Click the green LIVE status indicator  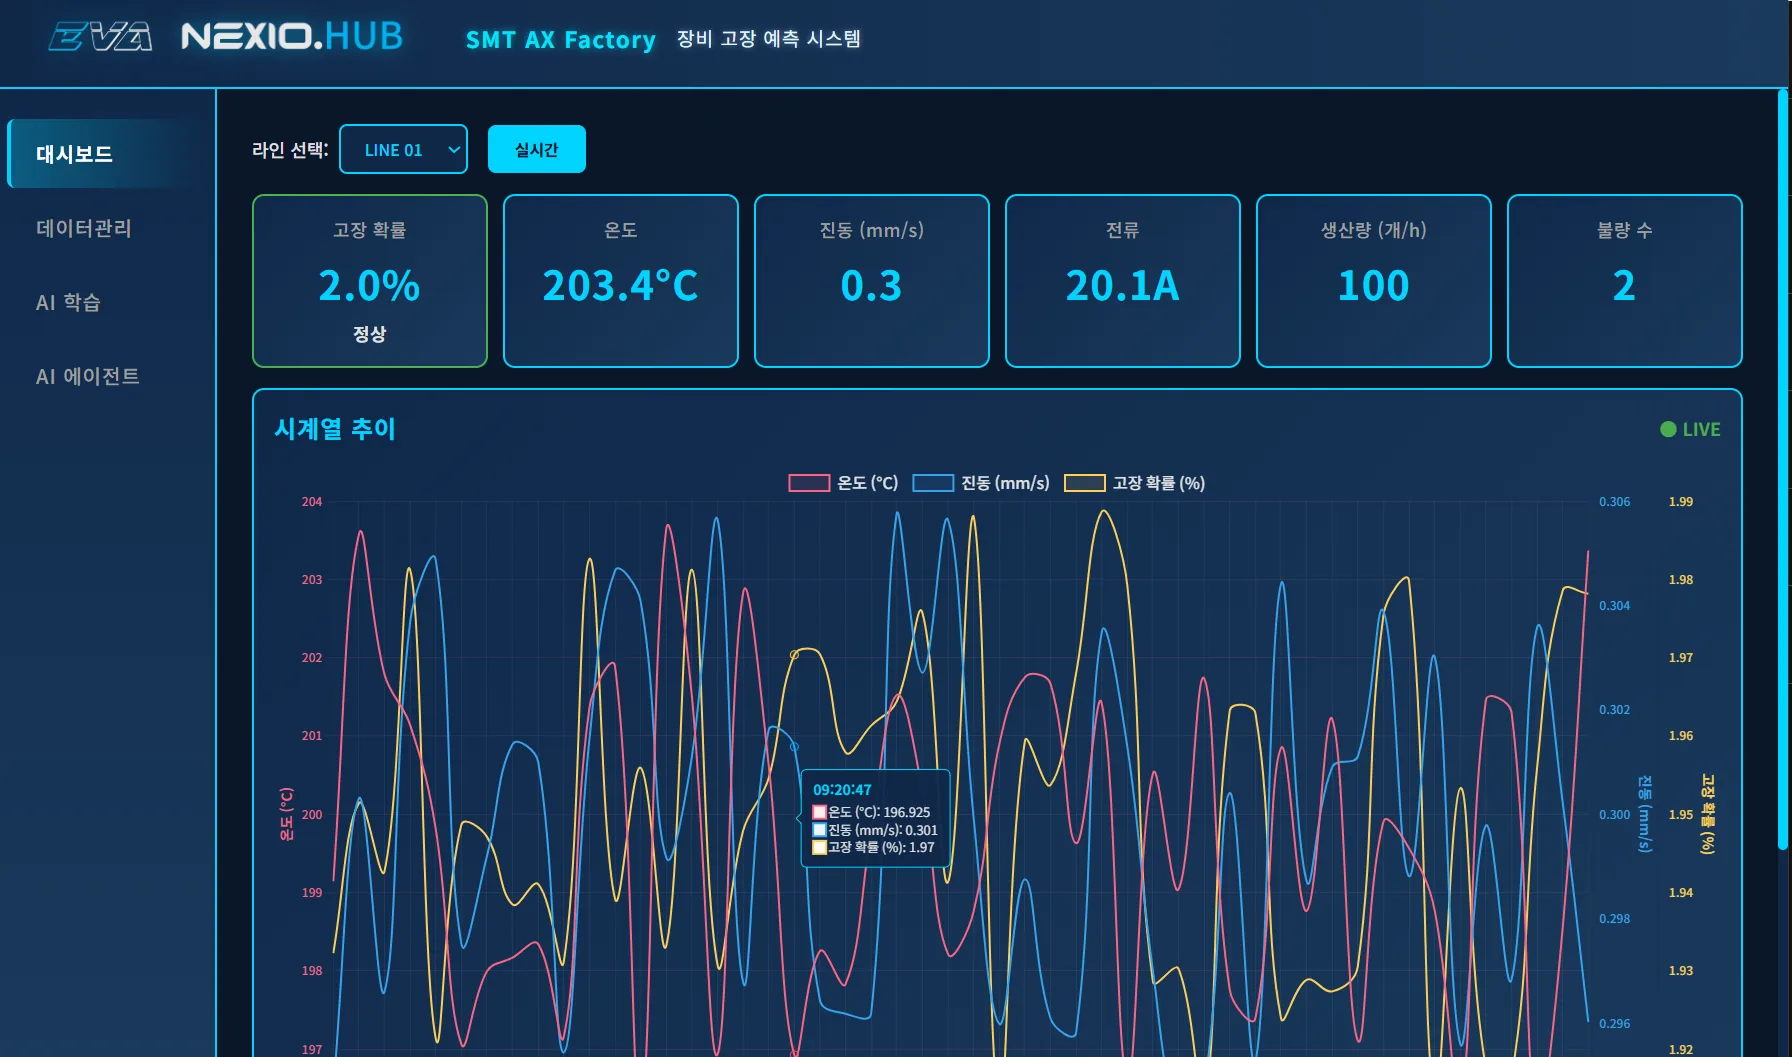point(1690,429)
